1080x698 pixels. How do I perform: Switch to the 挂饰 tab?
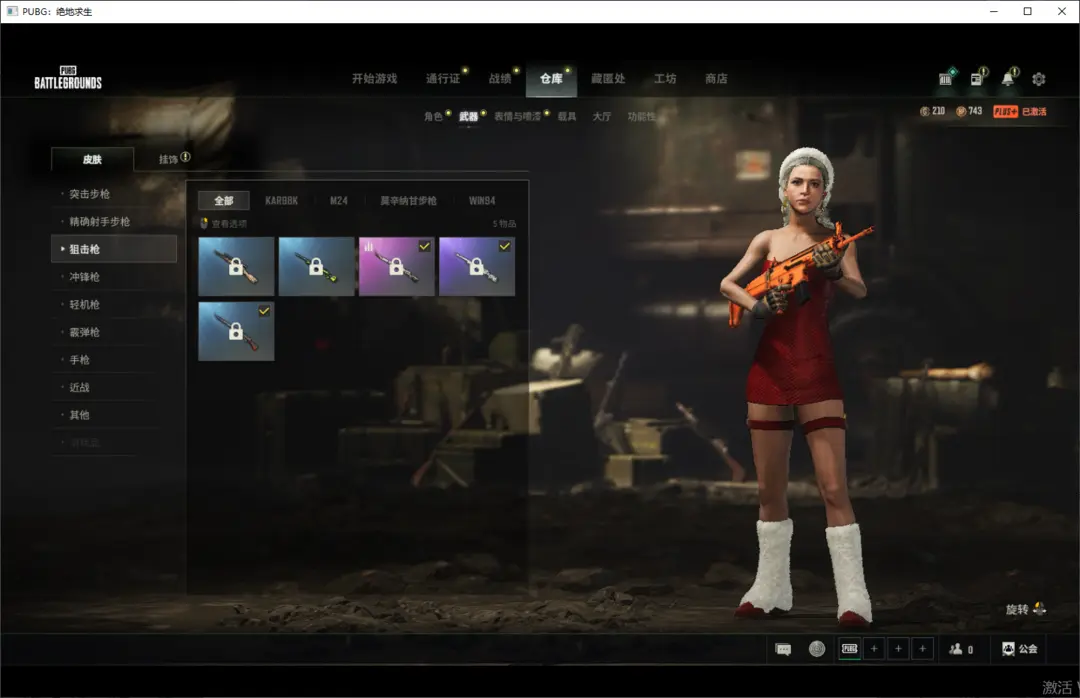coord(169,159)
